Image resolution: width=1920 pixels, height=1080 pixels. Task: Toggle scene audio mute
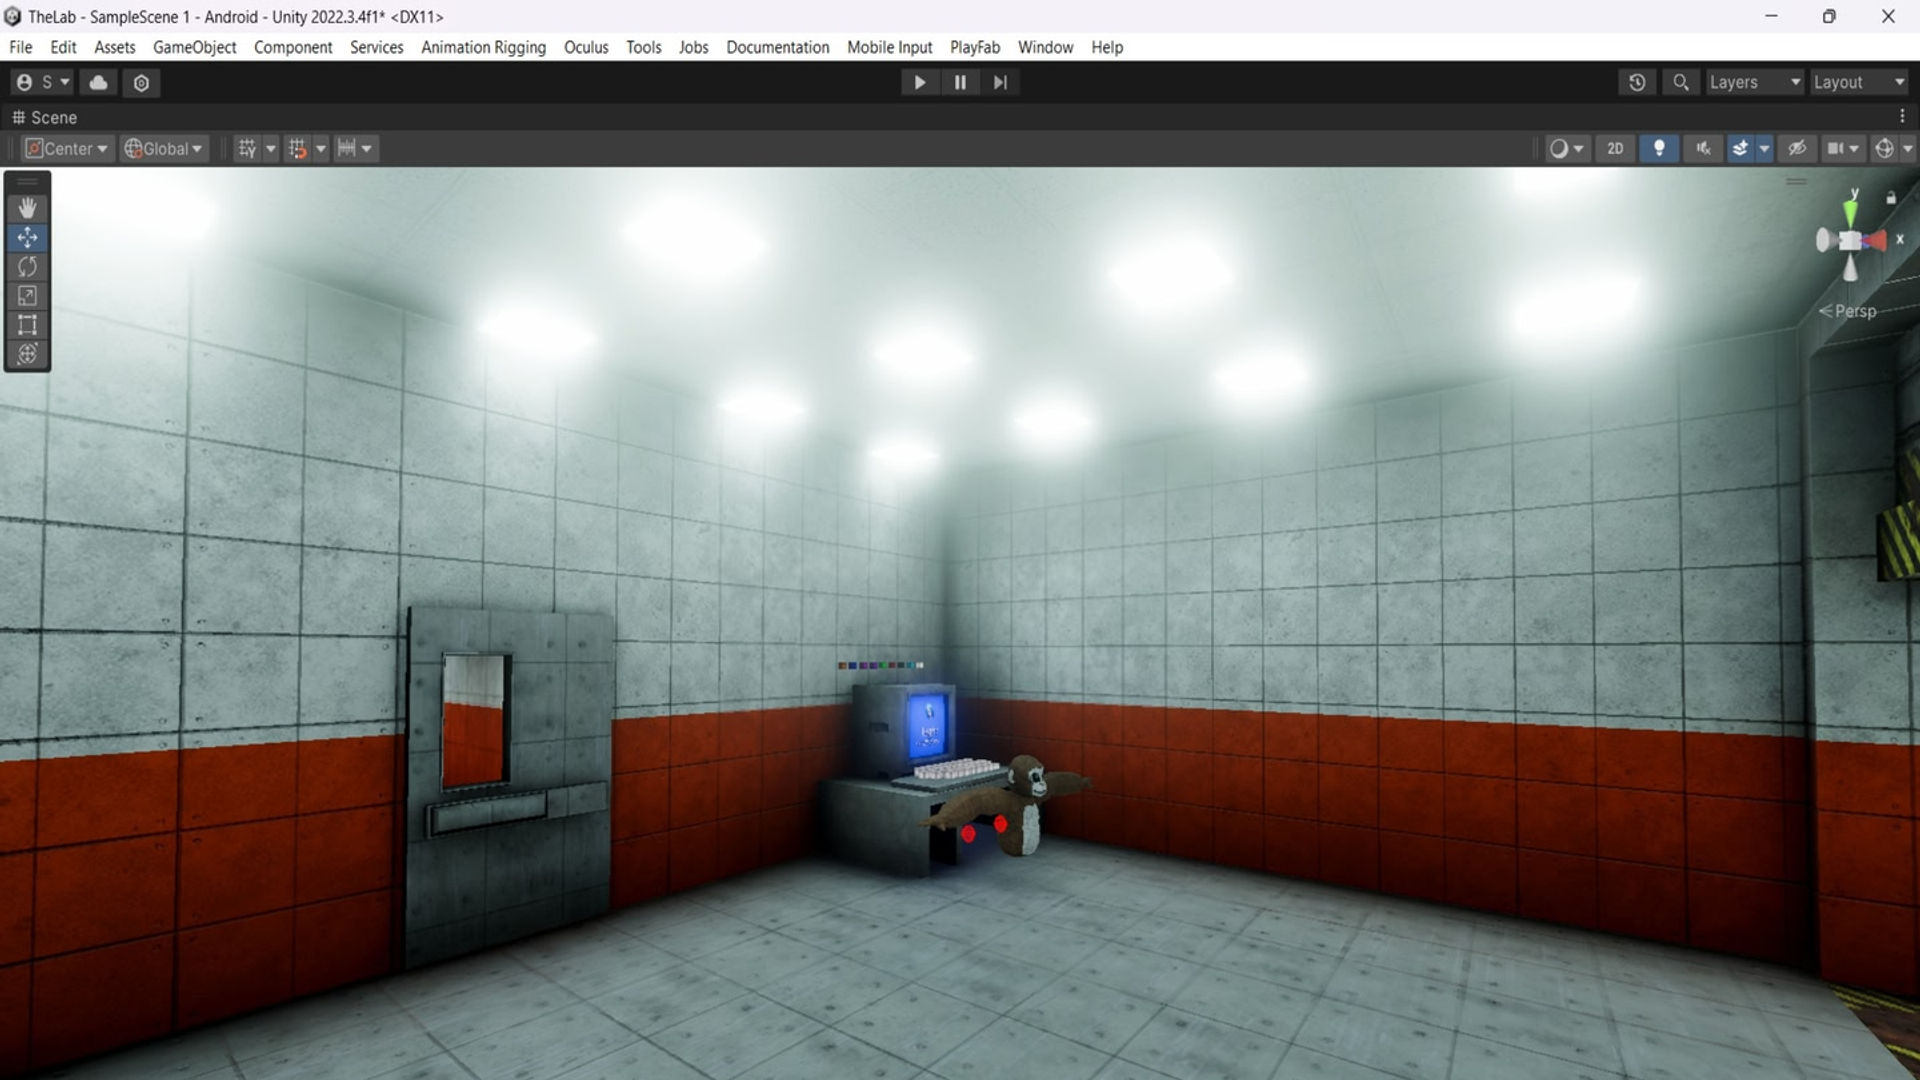click(1703, 149)
